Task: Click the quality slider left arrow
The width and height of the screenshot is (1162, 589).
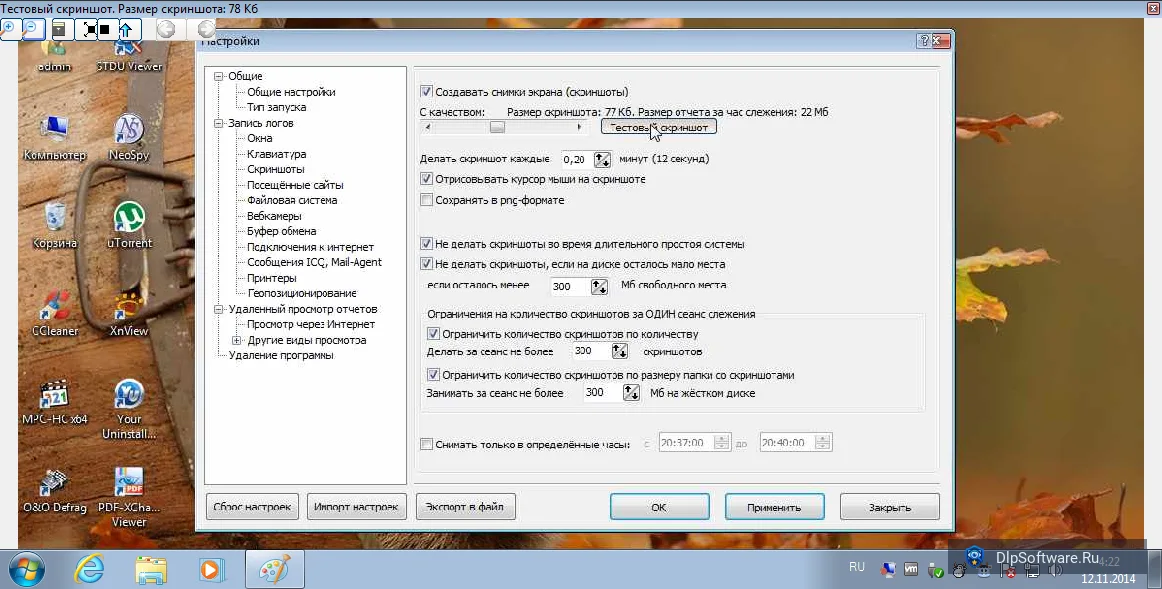Action: coord(428,127)
